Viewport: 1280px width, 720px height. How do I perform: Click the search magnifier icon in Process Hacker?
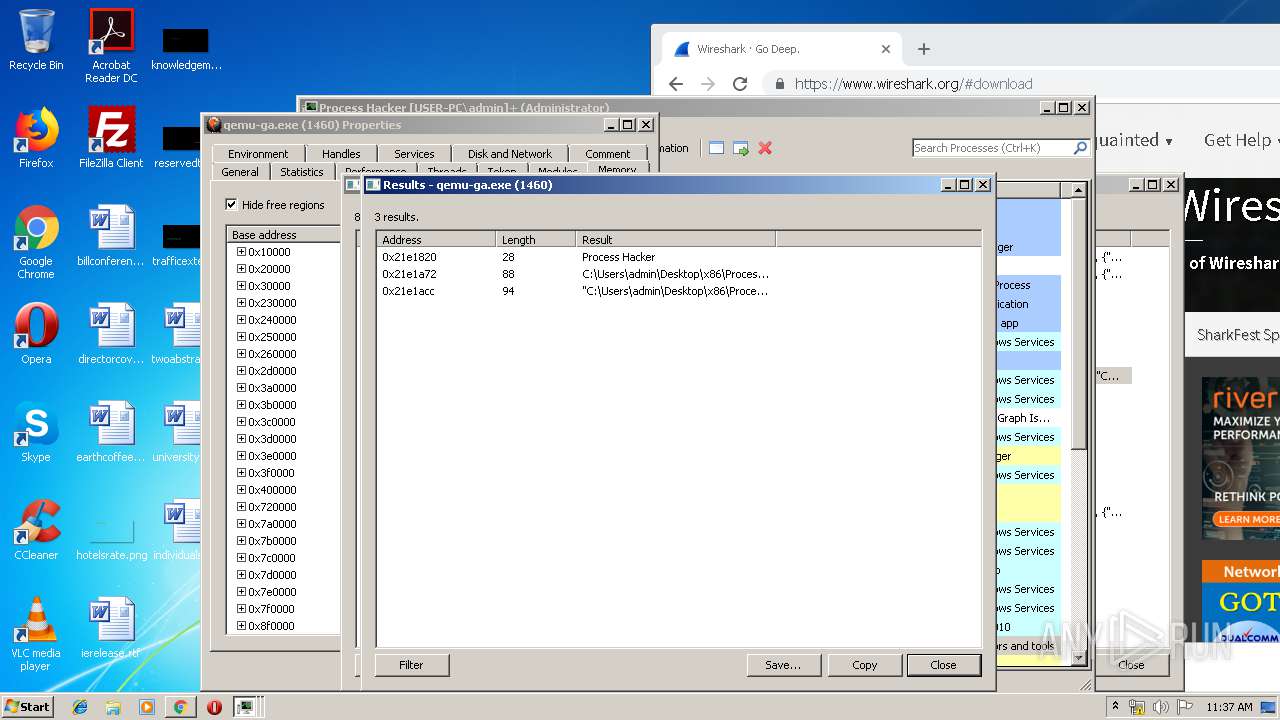(x=1080, y=148)
